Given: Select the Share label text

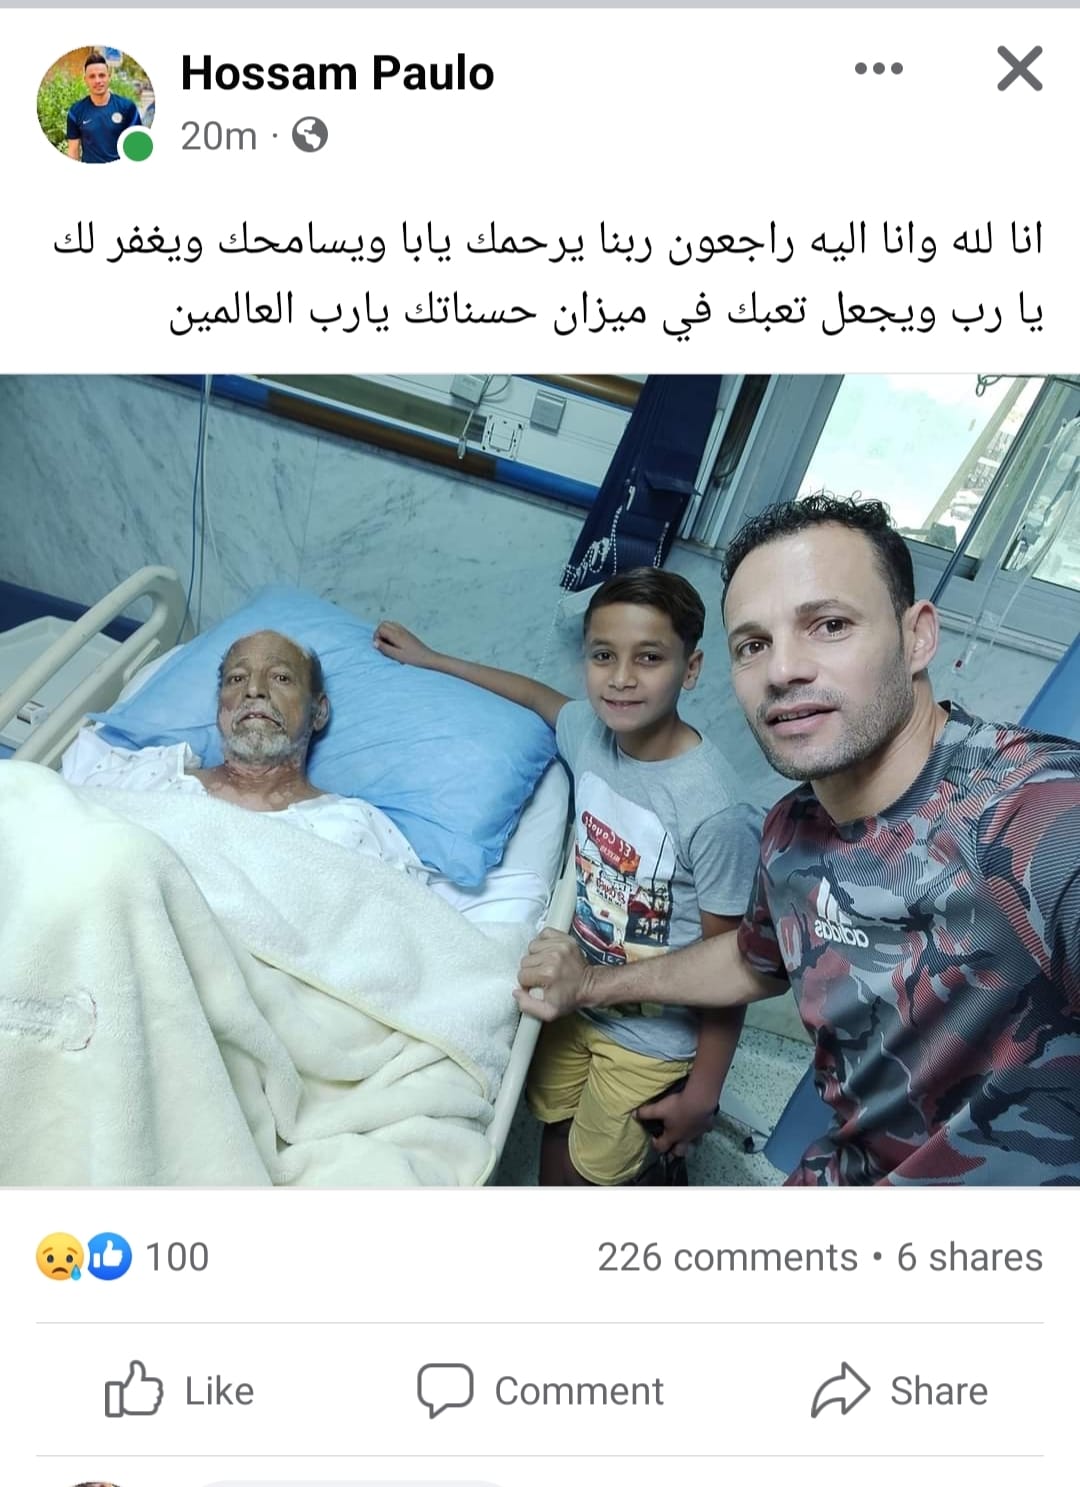Looking at the screenshot, I should [x=939, y=1391].
